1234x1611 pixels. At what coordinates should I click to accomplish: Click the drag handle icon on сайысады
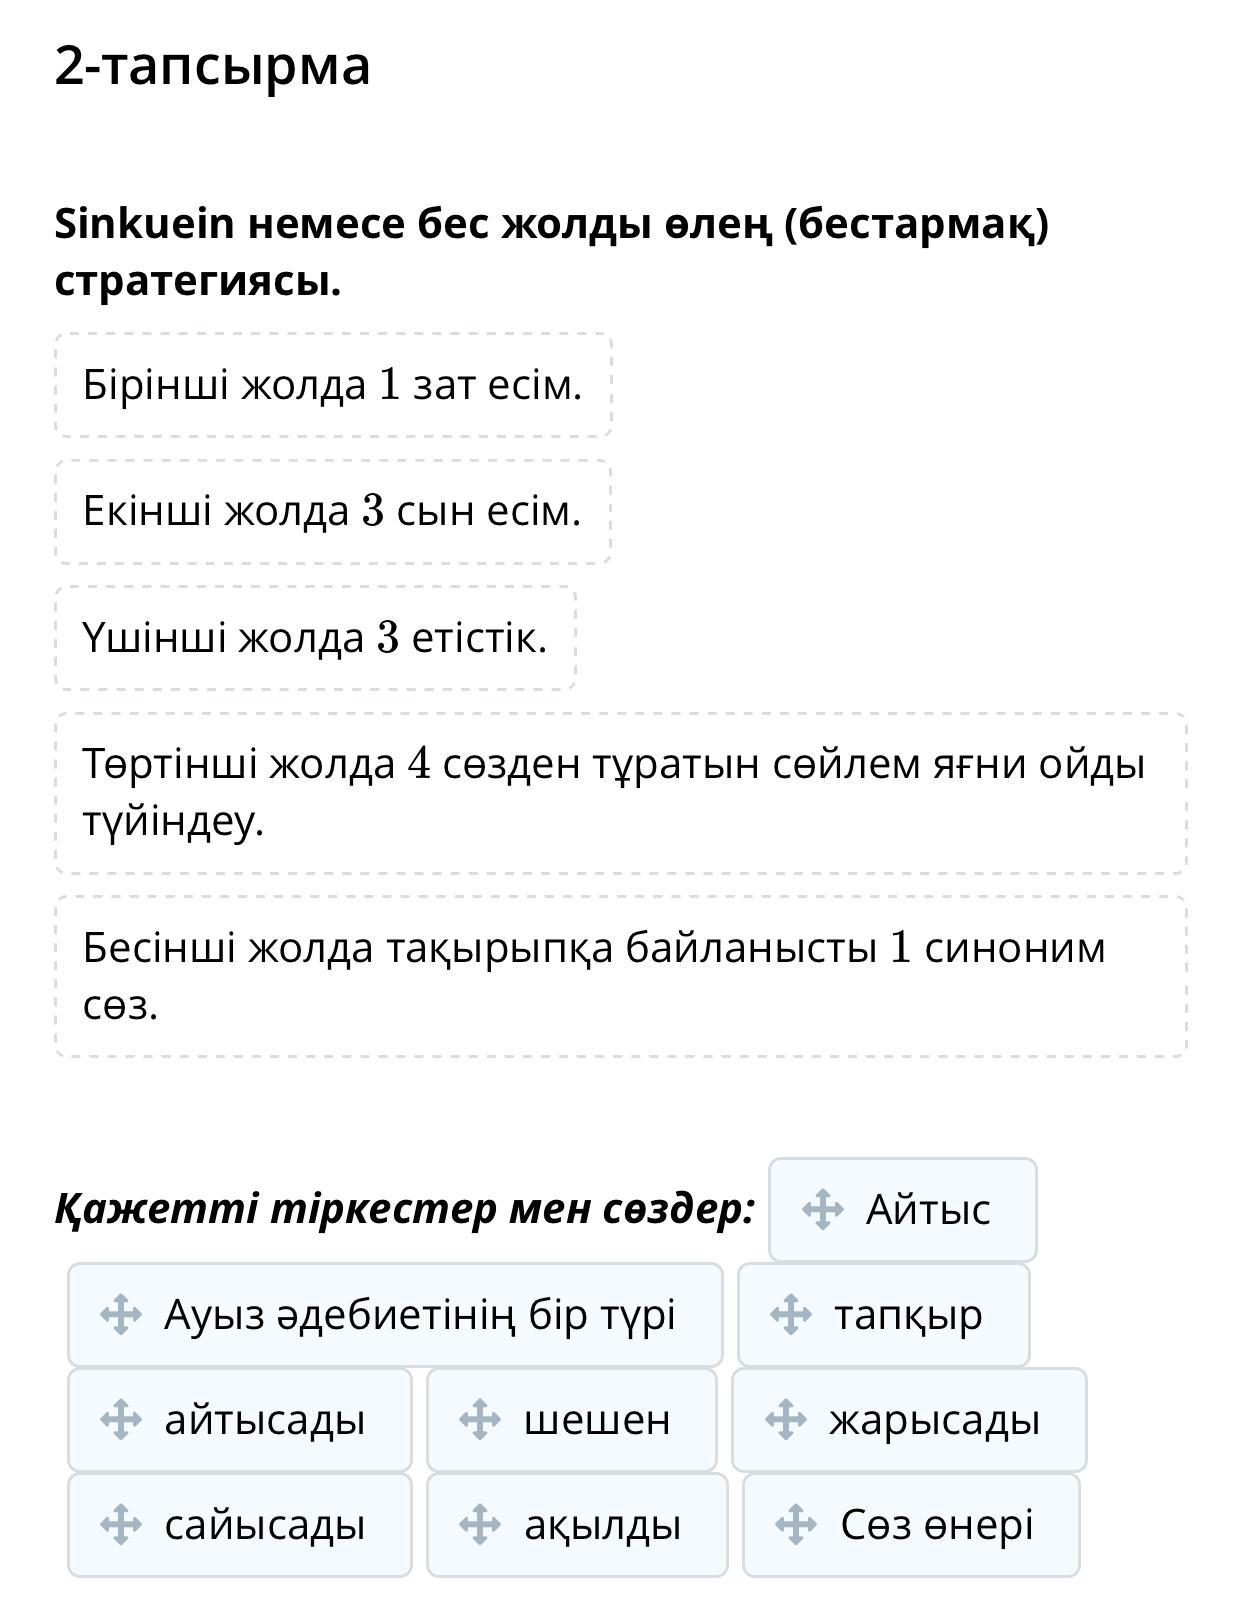pyautogui.click(x=120, y=1524)
